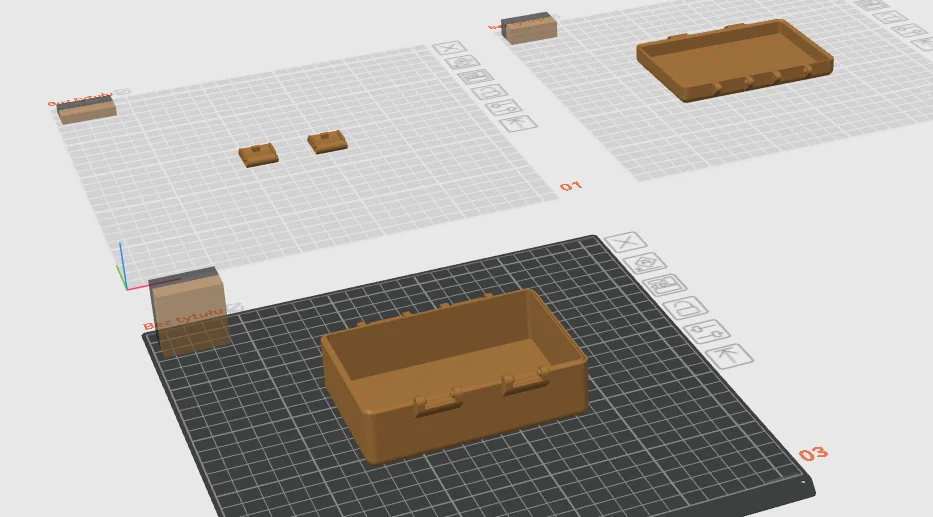Toggle the lock on plate 01

point(490,92)
